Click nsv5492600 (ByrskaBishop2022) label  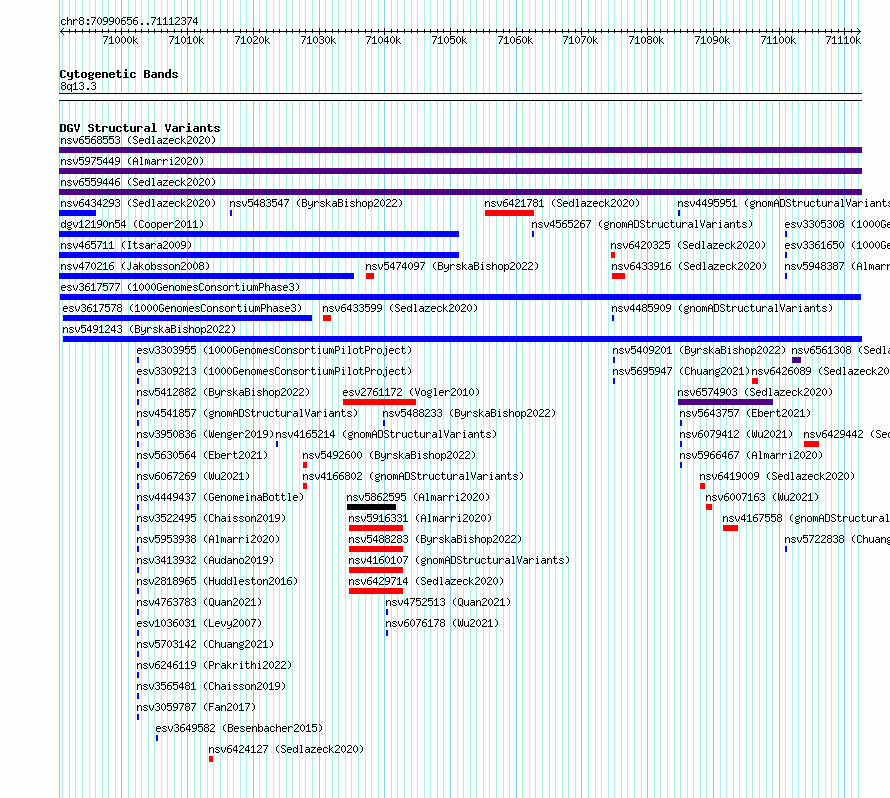(389, 455)
